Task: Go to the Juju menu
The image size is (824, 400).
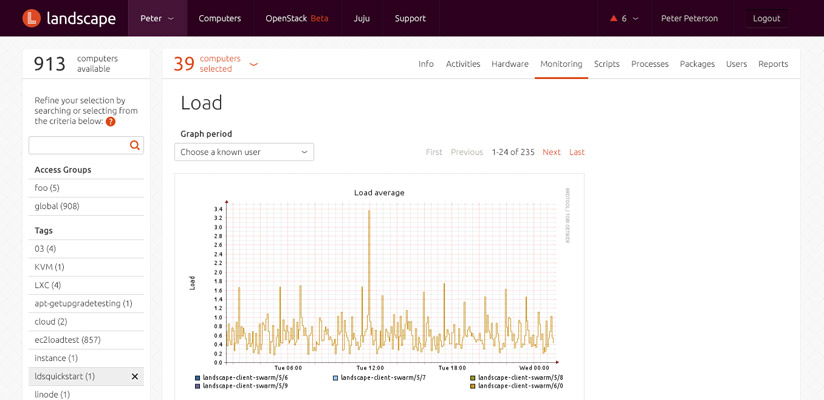Action: pyautogui.click(x=362, y=18)
